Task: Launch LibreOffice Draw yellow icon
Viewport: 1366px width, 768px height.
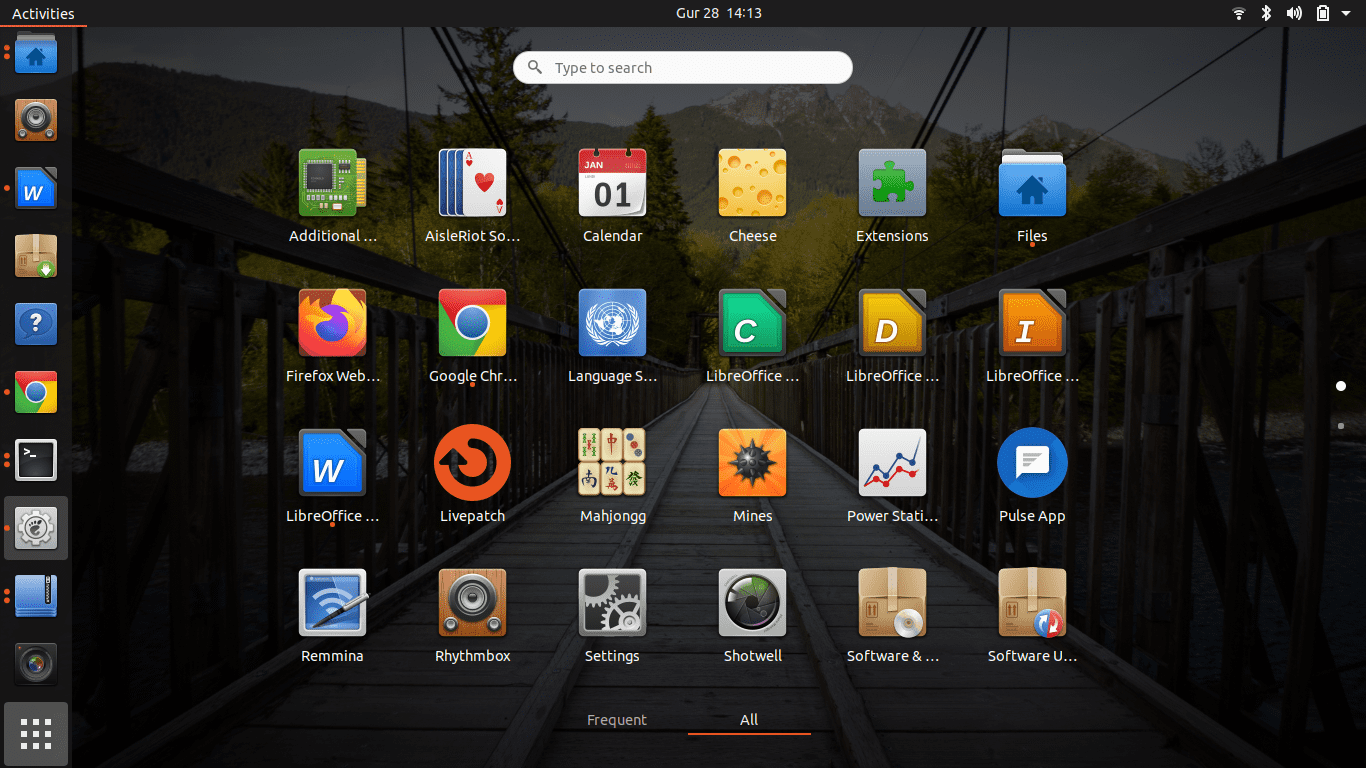Action: pos(893,336)
